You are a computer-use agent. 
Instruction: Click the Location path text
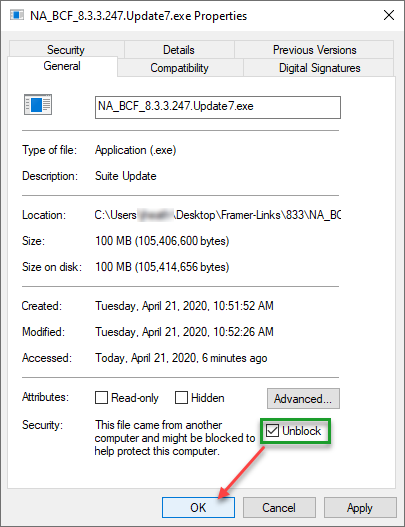click(x=217, y=215)
